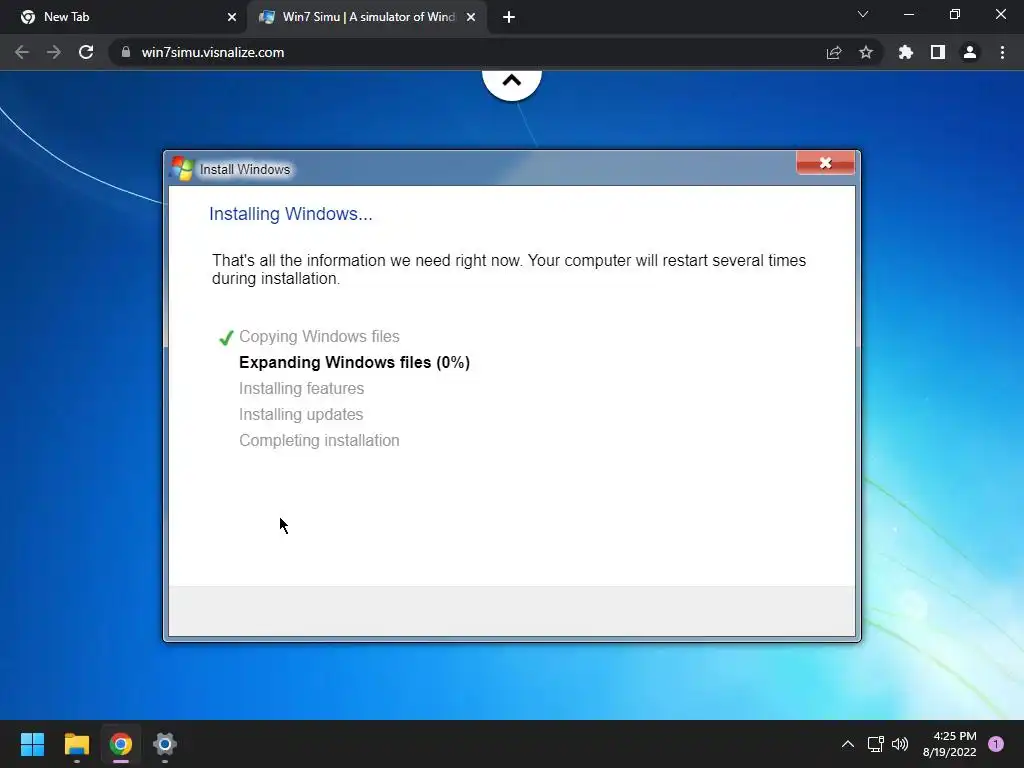The height and width of the screenshot is (768, 1024).
Task: Click the Windows flag logo in dialog title
Action: pyautogui.click(x=182, y=168)
